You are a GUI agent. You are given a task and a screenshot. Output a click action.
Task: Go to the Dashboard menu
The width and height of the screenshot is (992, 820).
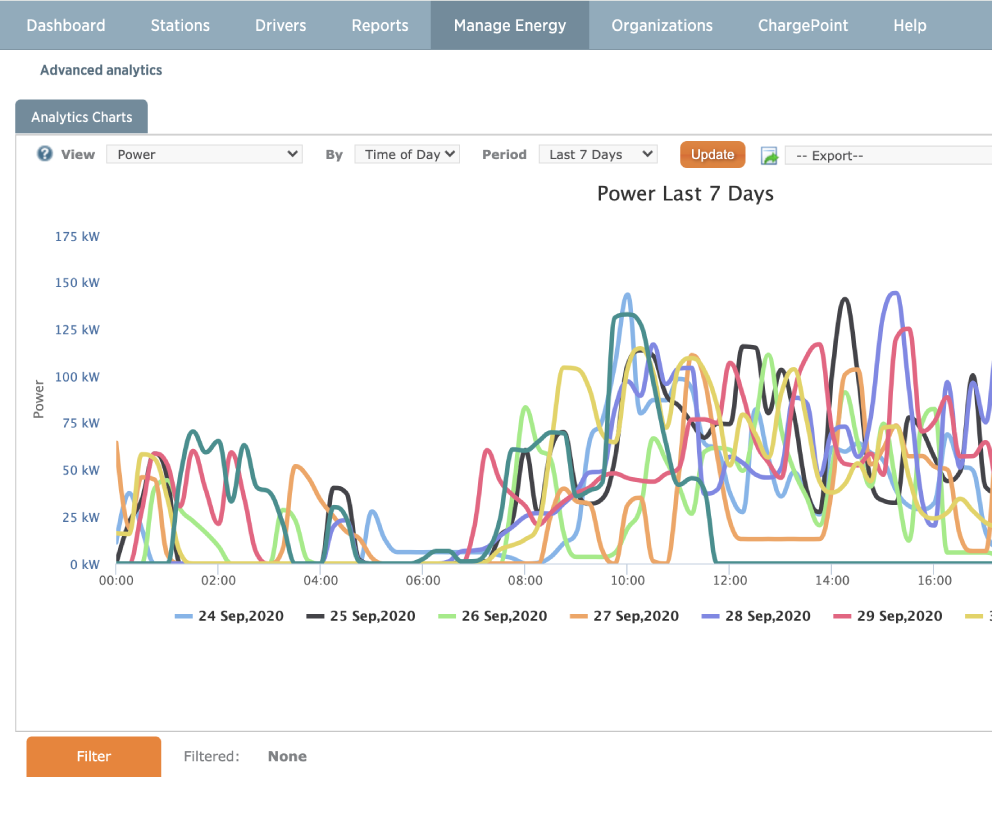(66, 25)
